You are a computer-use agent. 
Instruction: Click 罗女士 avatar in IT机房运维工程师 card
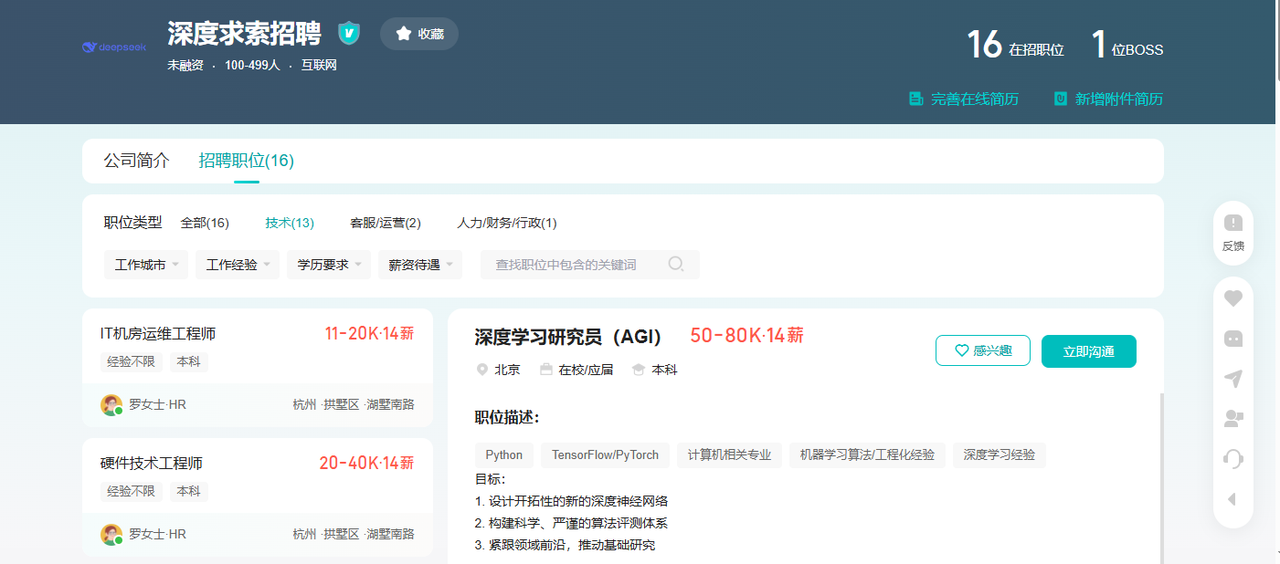pos(111,404)
